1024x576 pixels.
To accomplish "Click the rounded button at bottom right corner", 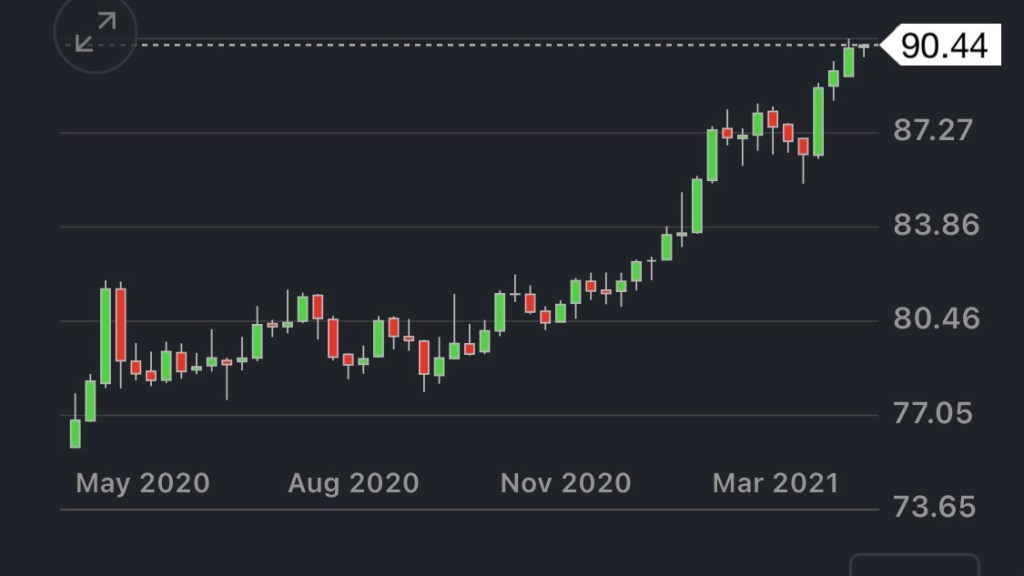I will click(914, 566).
